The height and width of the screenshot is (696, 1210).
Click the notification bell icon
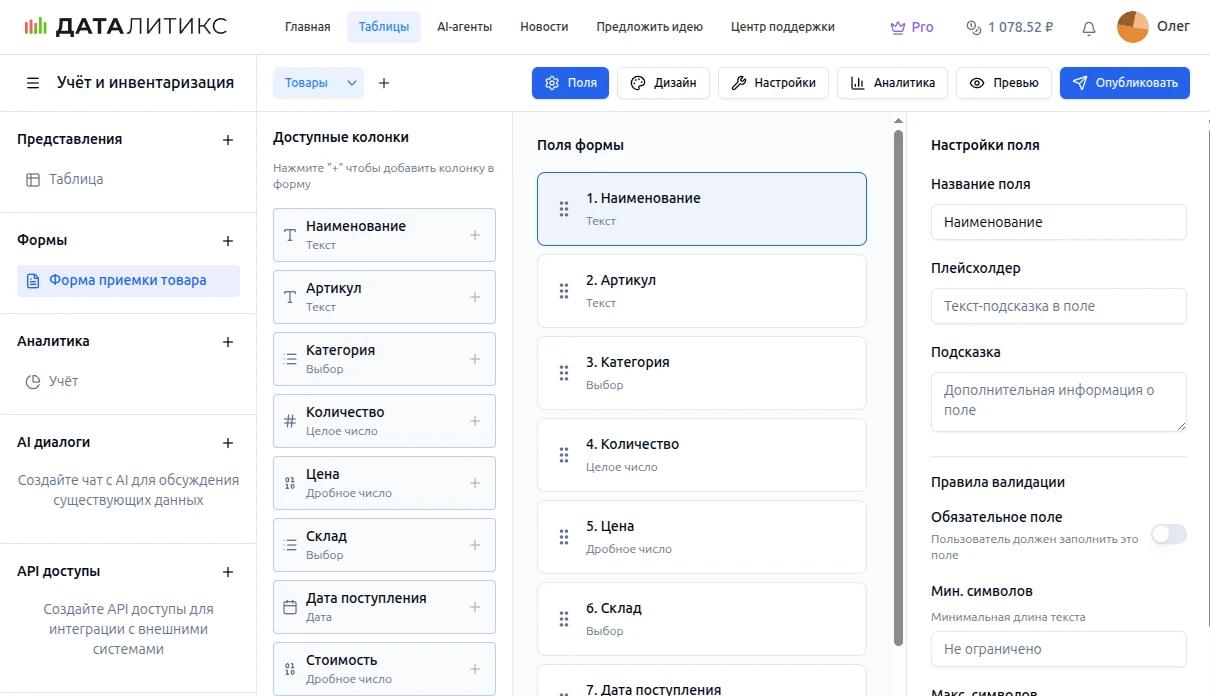click(x=1089, y=28)
